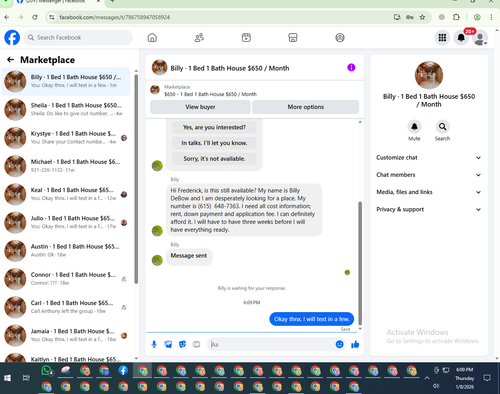
Task: Open browser extensions puzzle icon
Action: tap(456, 17)
